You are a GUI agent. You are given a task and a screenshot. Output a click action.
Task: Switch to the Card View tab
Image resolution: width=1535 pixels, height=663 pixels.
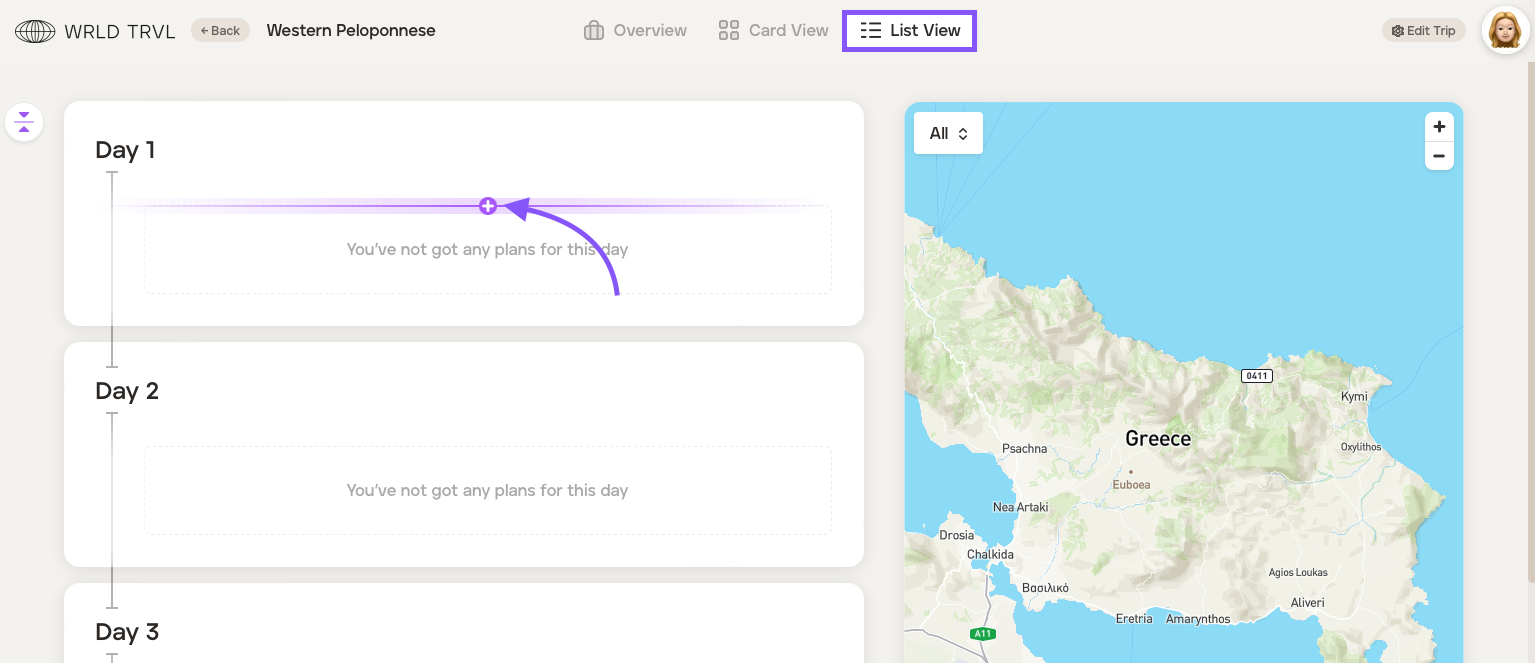point(773,31)
